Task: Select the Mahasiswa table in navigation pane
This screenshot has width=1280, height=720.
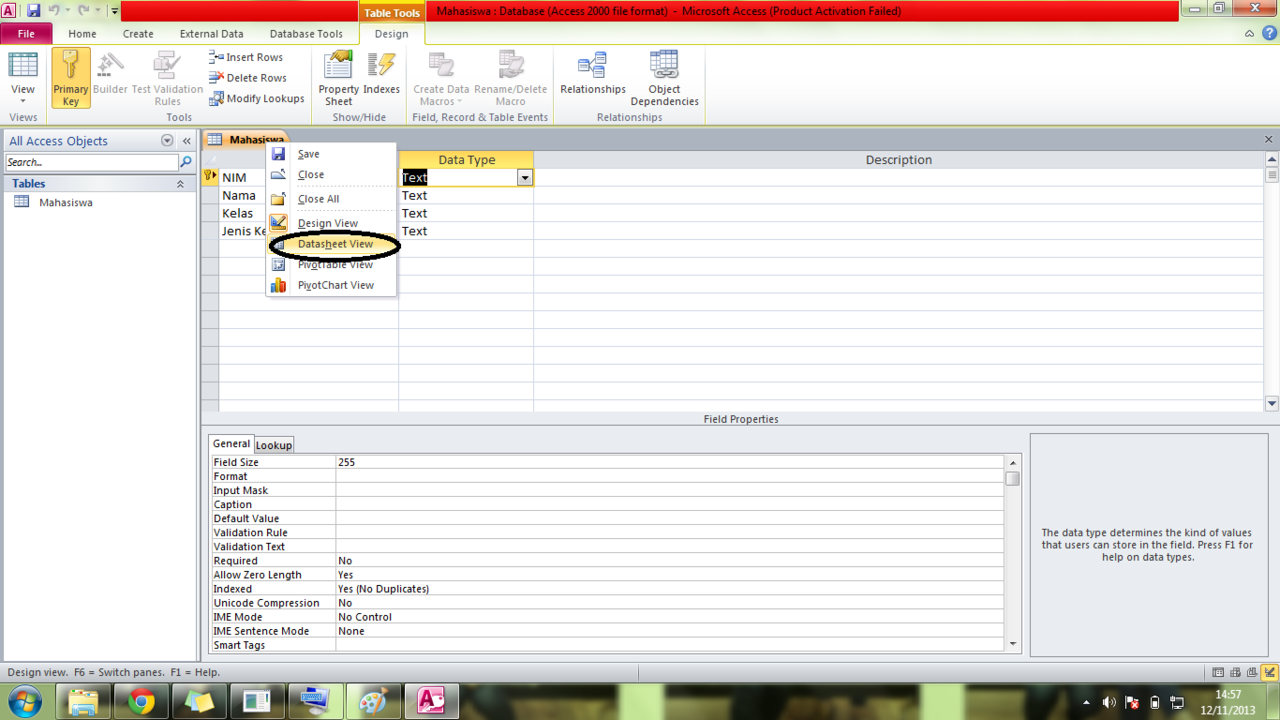Action: coord(66,202)
